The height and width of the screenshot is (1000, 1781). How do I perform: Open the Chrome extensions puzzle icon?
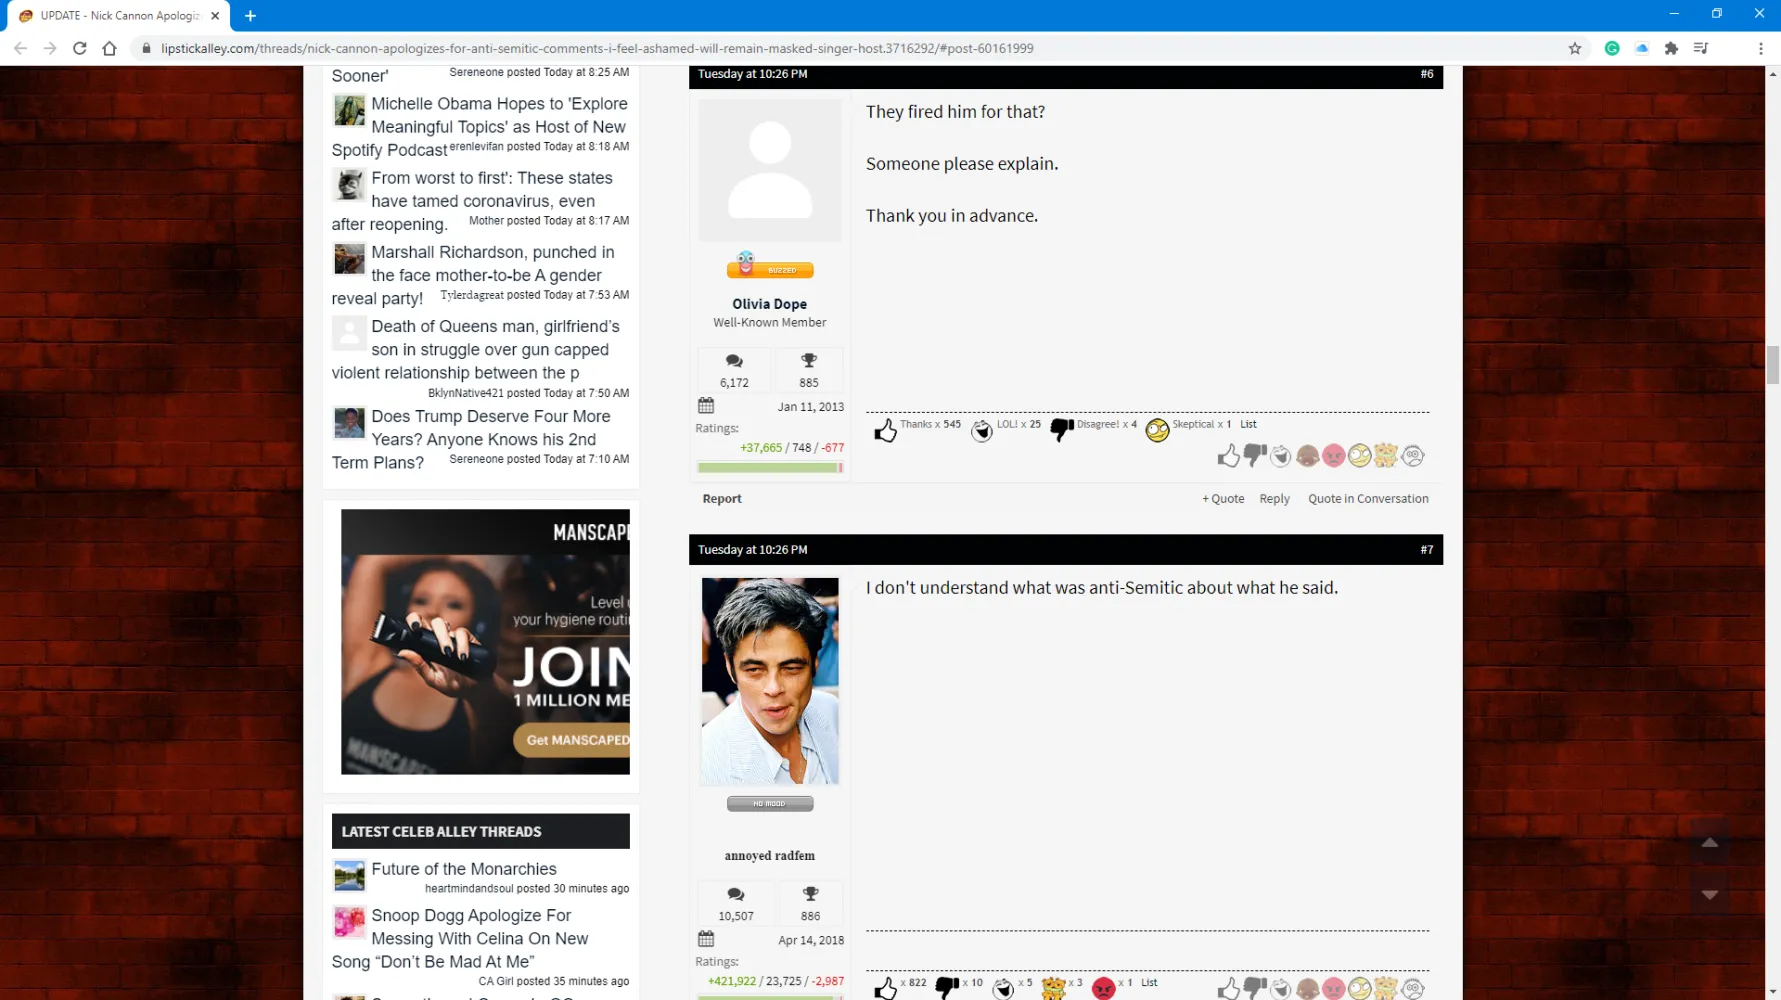point(1671,48)
